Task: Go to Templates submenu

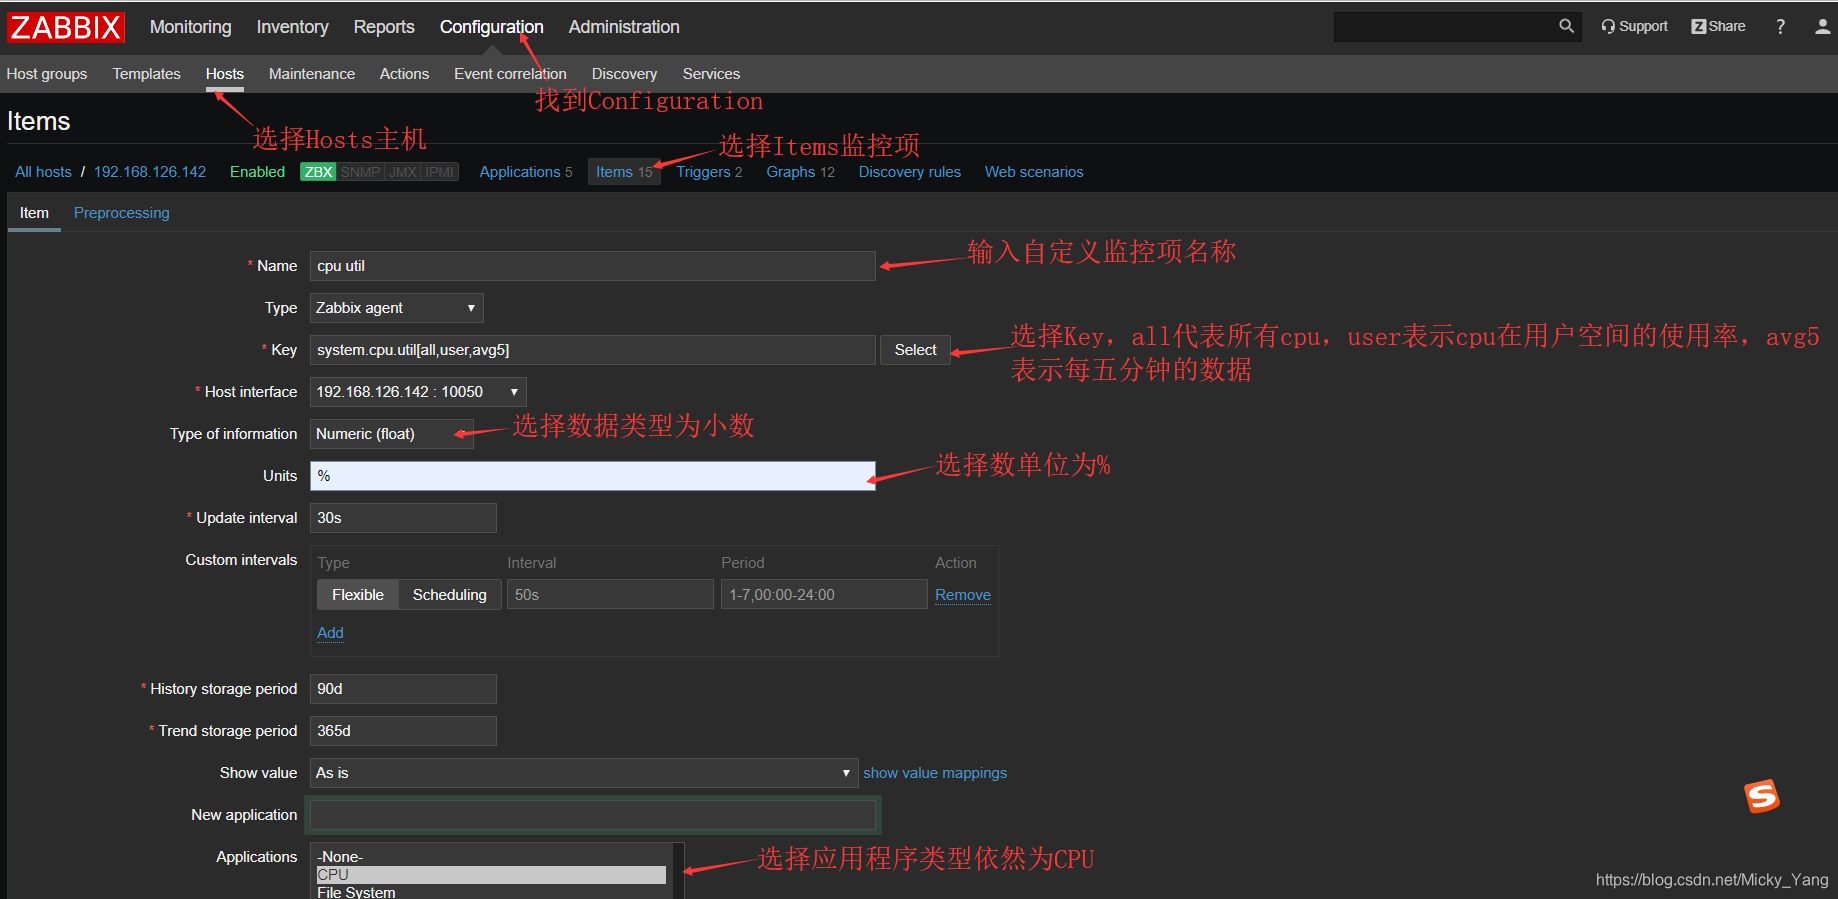Action: click(146, 74)
